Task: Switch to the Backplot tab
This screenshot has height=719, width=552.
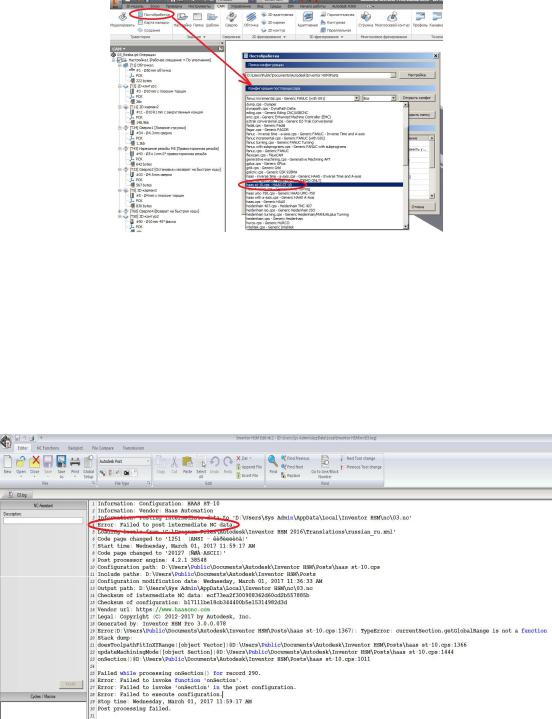Action: 75,448
